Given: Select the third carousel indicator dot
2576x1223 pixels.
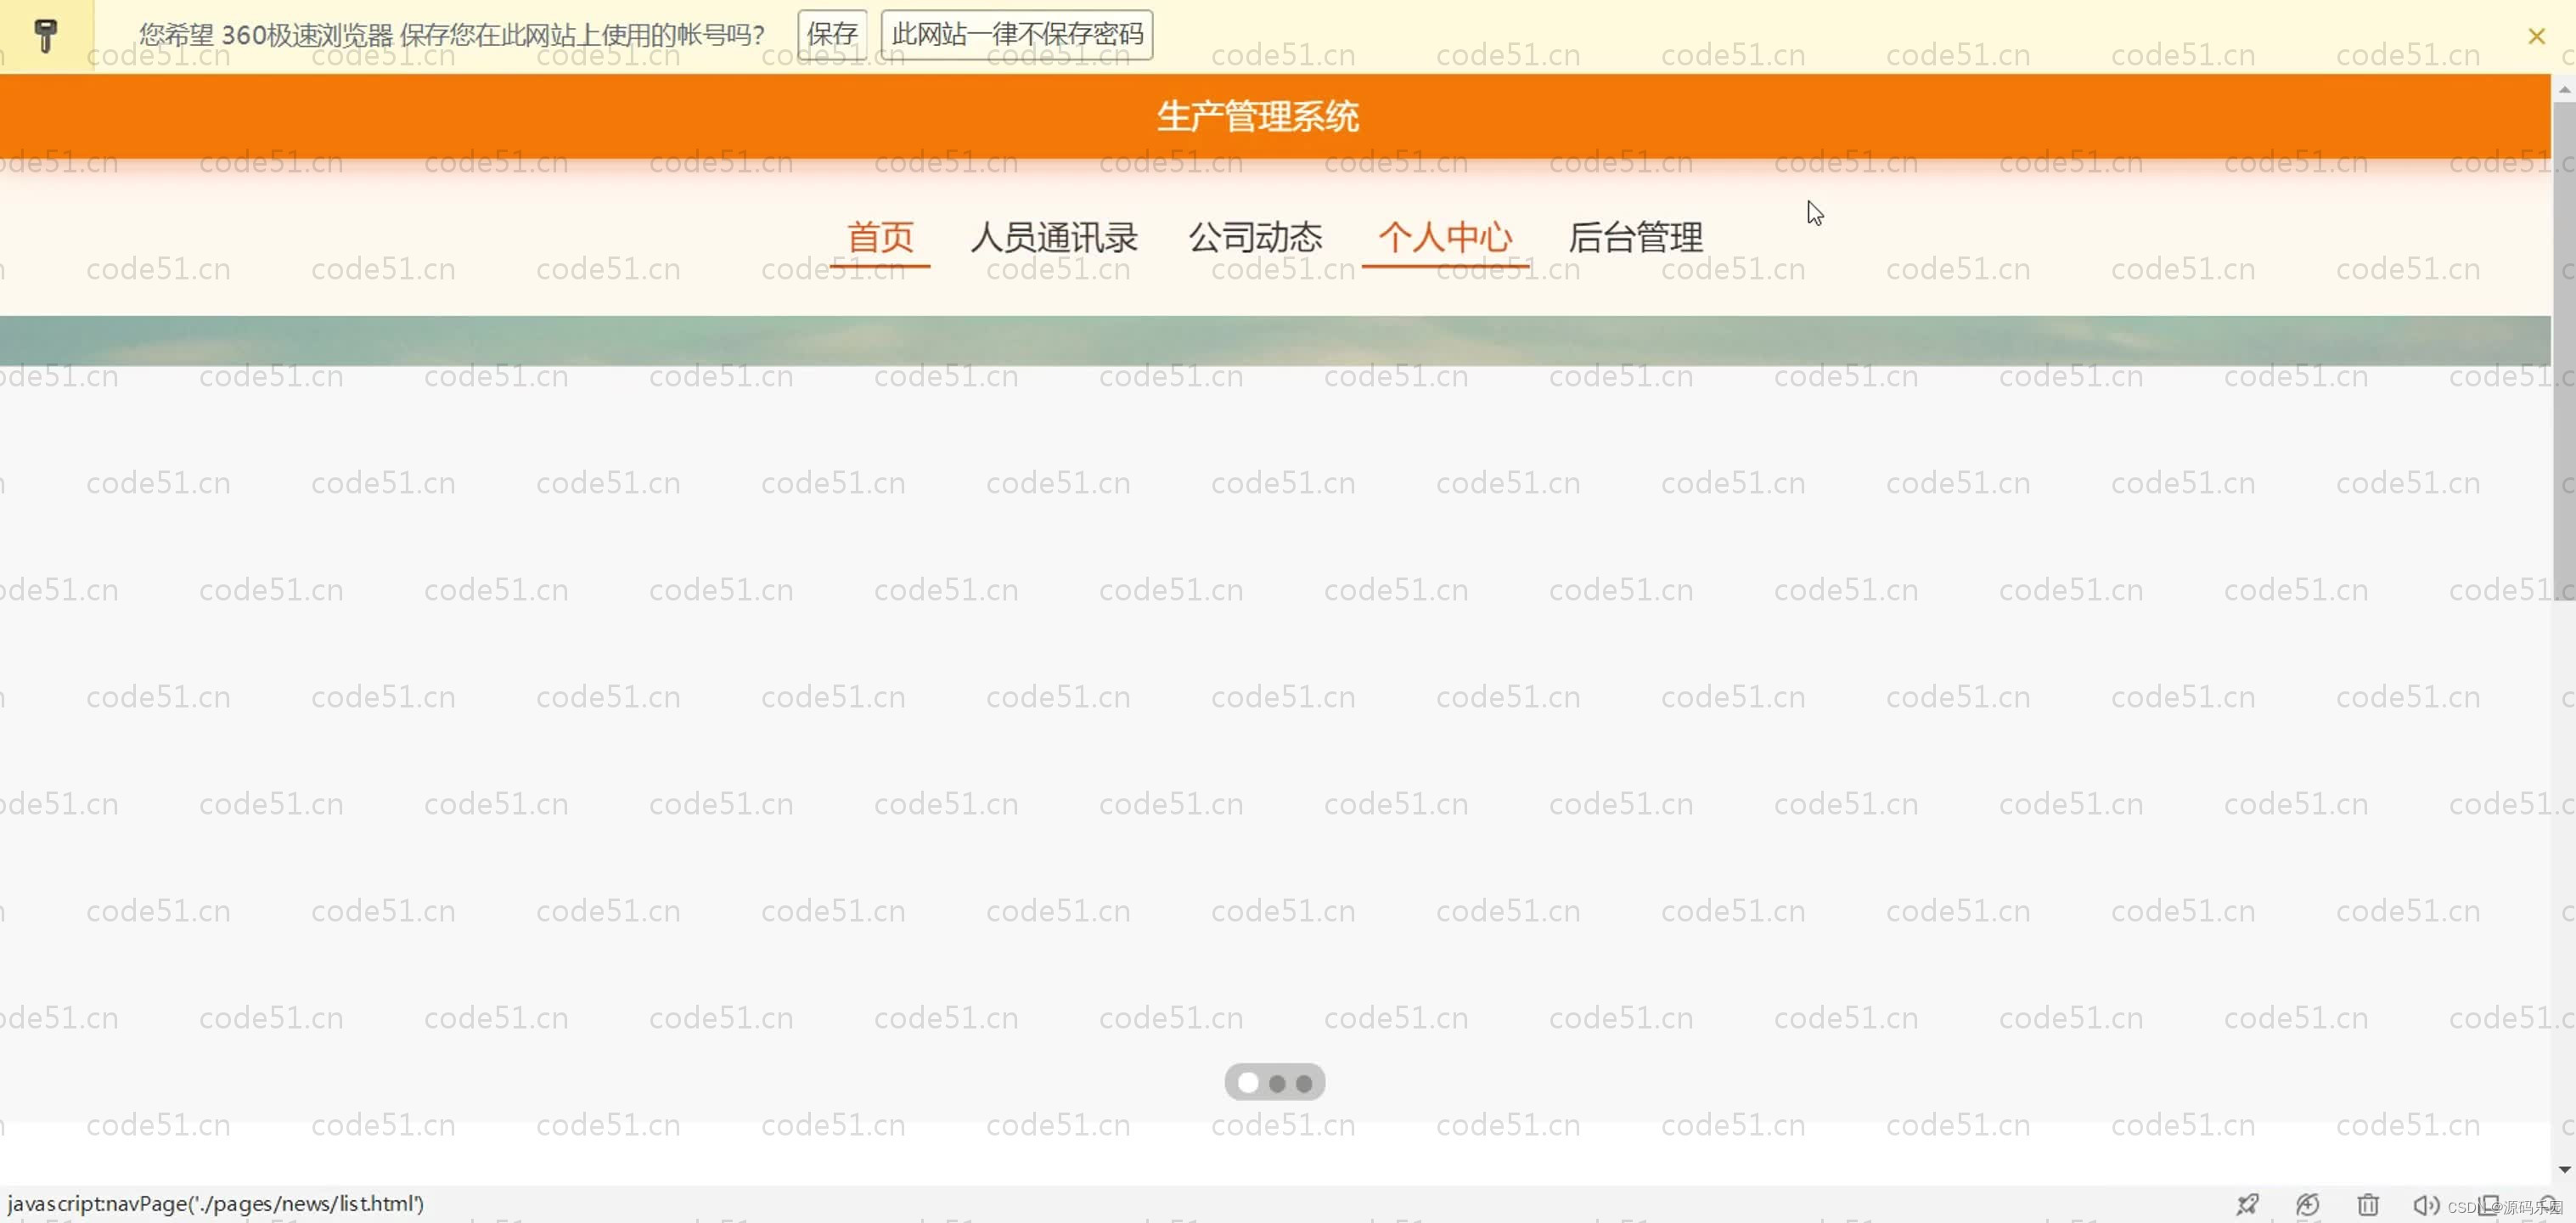Looking at the screenshot, I should point(1304,1082).
